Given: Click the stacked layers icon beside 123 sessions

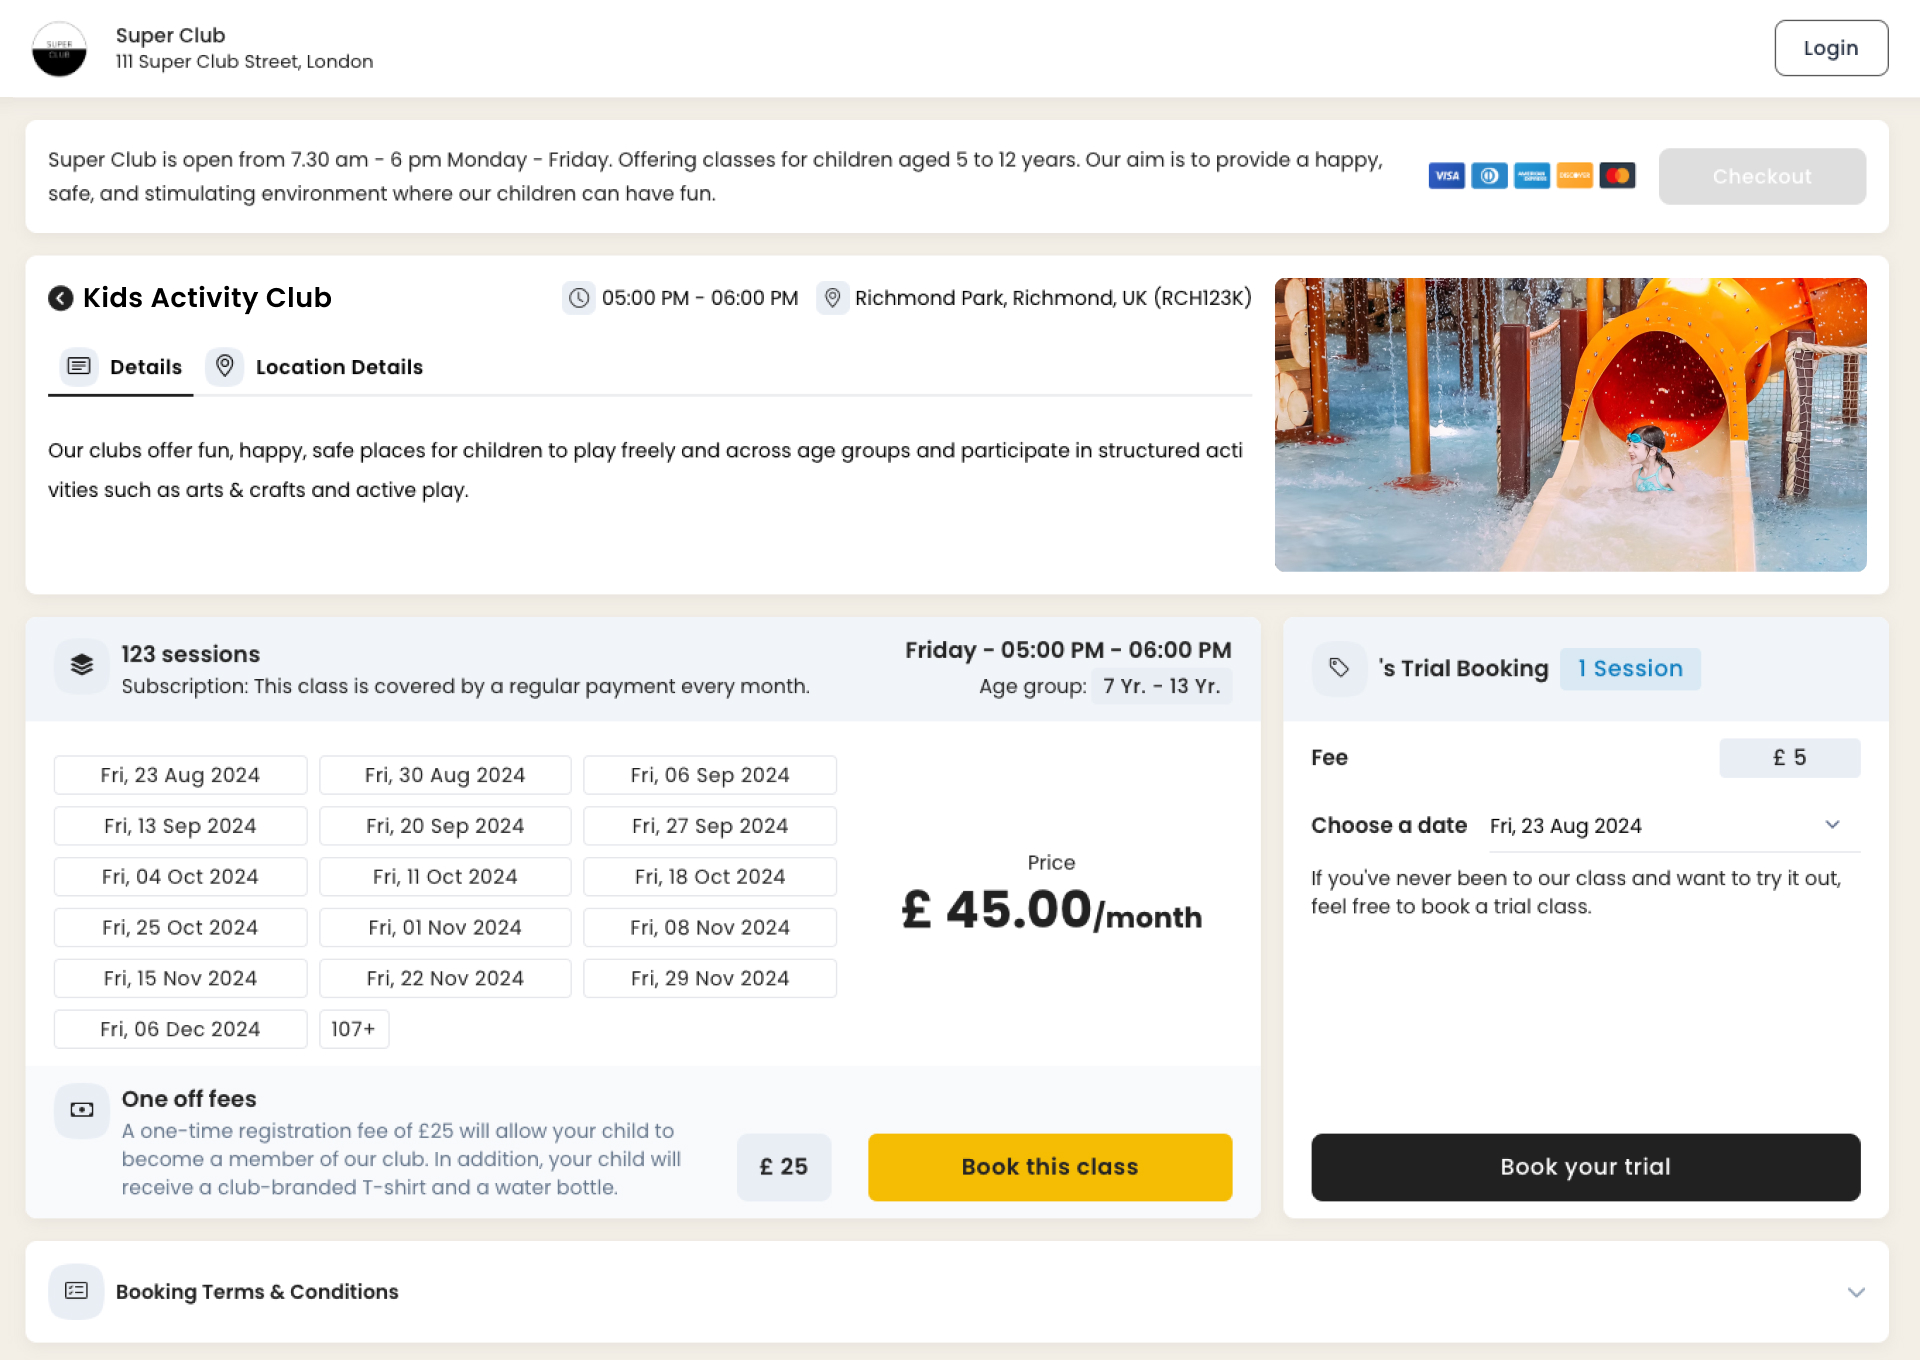Looking at the screenshot, I should tap(82, 665).
